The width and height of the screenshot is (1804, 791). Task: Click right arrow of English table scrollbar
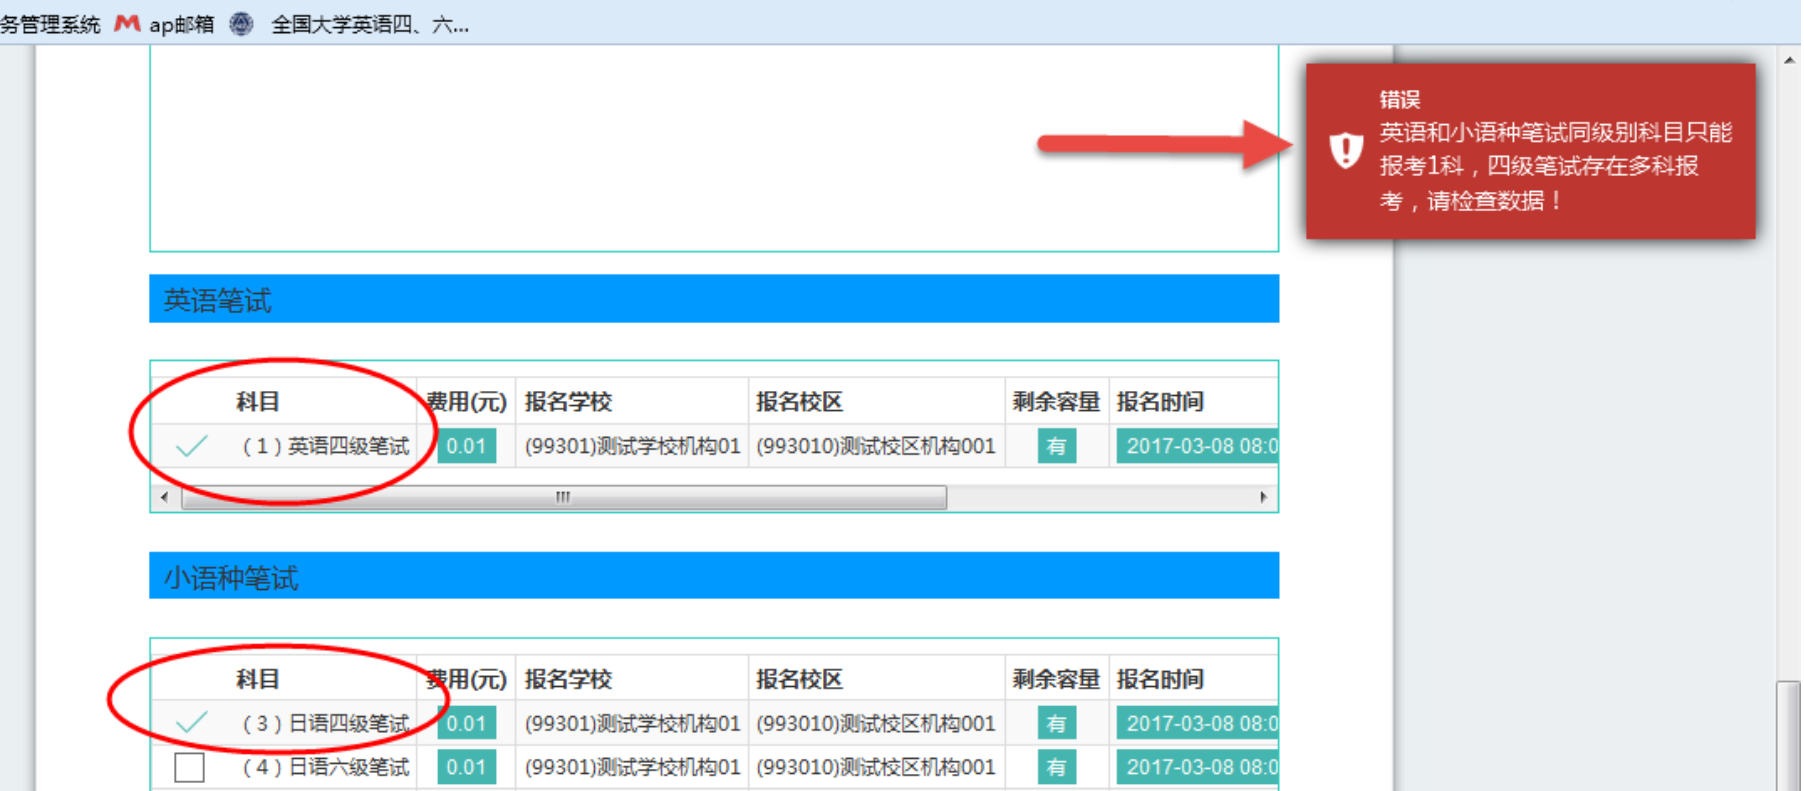1263,497
